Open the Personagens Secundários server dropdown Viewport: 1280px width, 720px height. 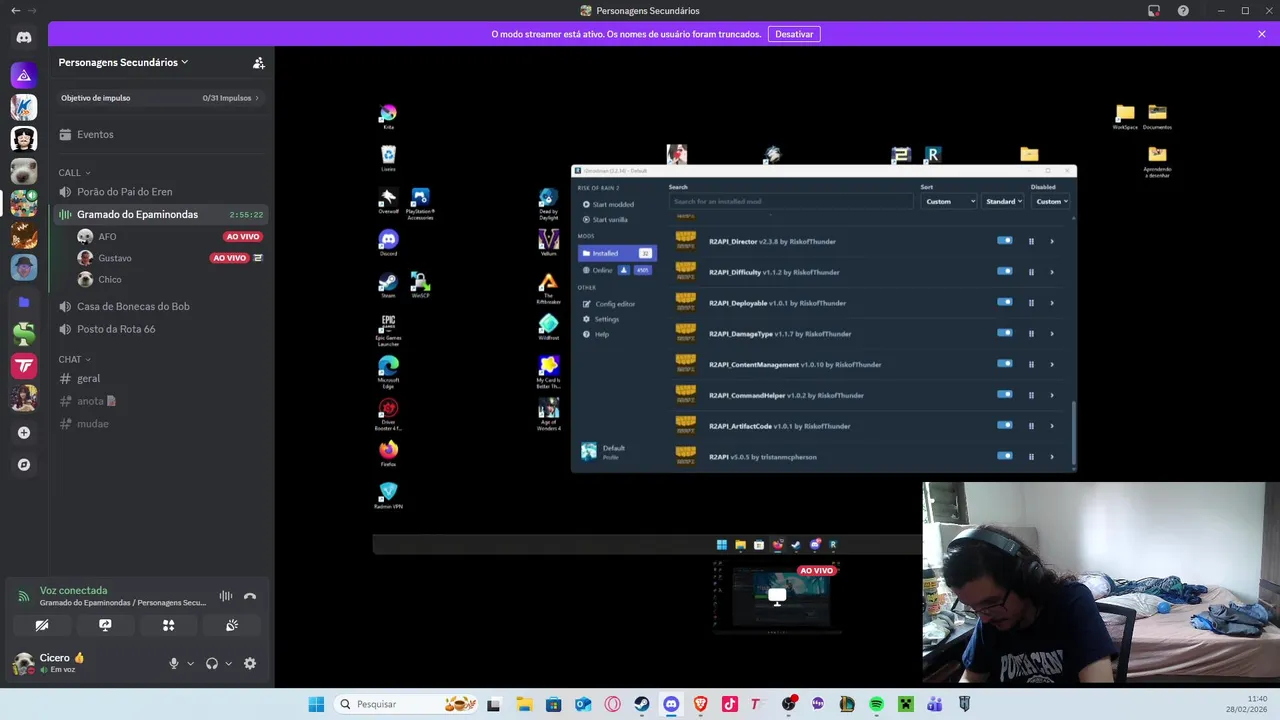coord(124,62)
